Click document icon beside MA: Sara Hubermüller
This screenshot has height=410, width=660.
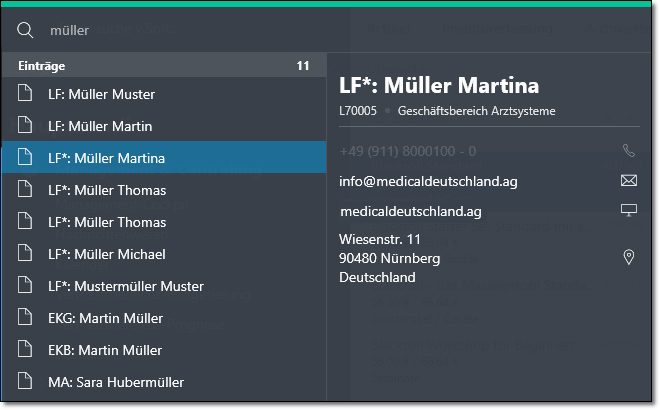pyautogui.click(x=26, y=382)
